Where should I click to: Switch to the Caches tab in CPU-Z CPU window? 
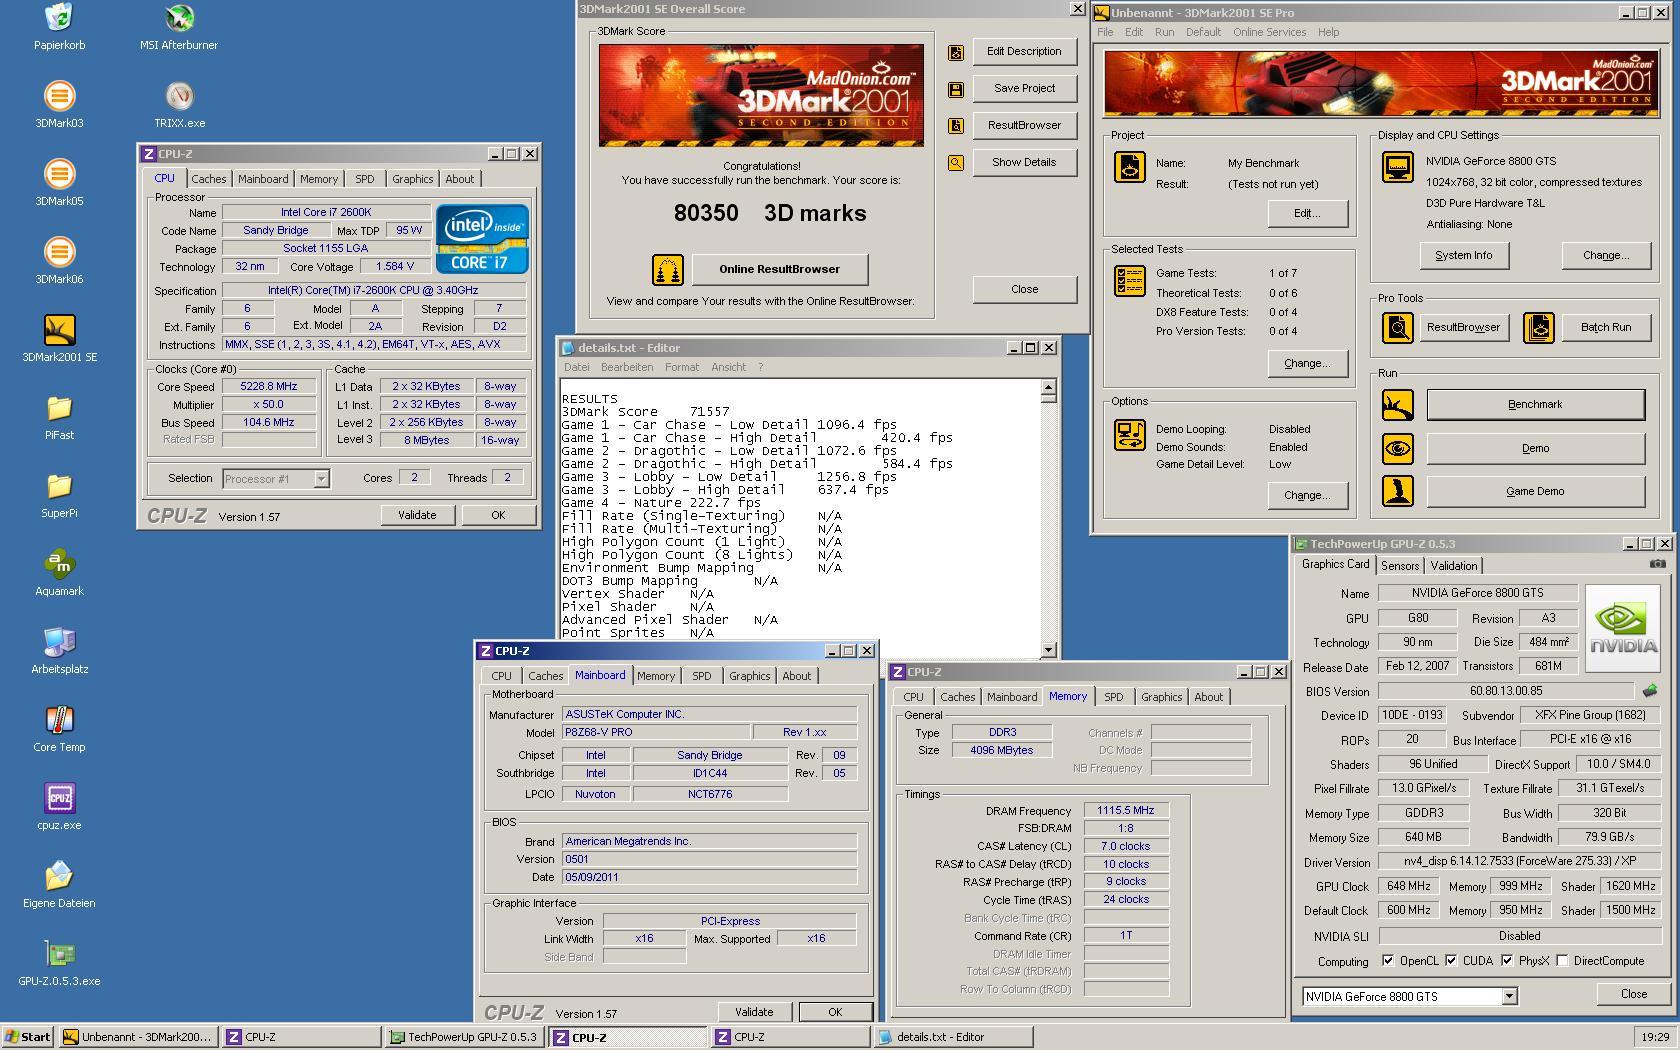pos(208,179)
